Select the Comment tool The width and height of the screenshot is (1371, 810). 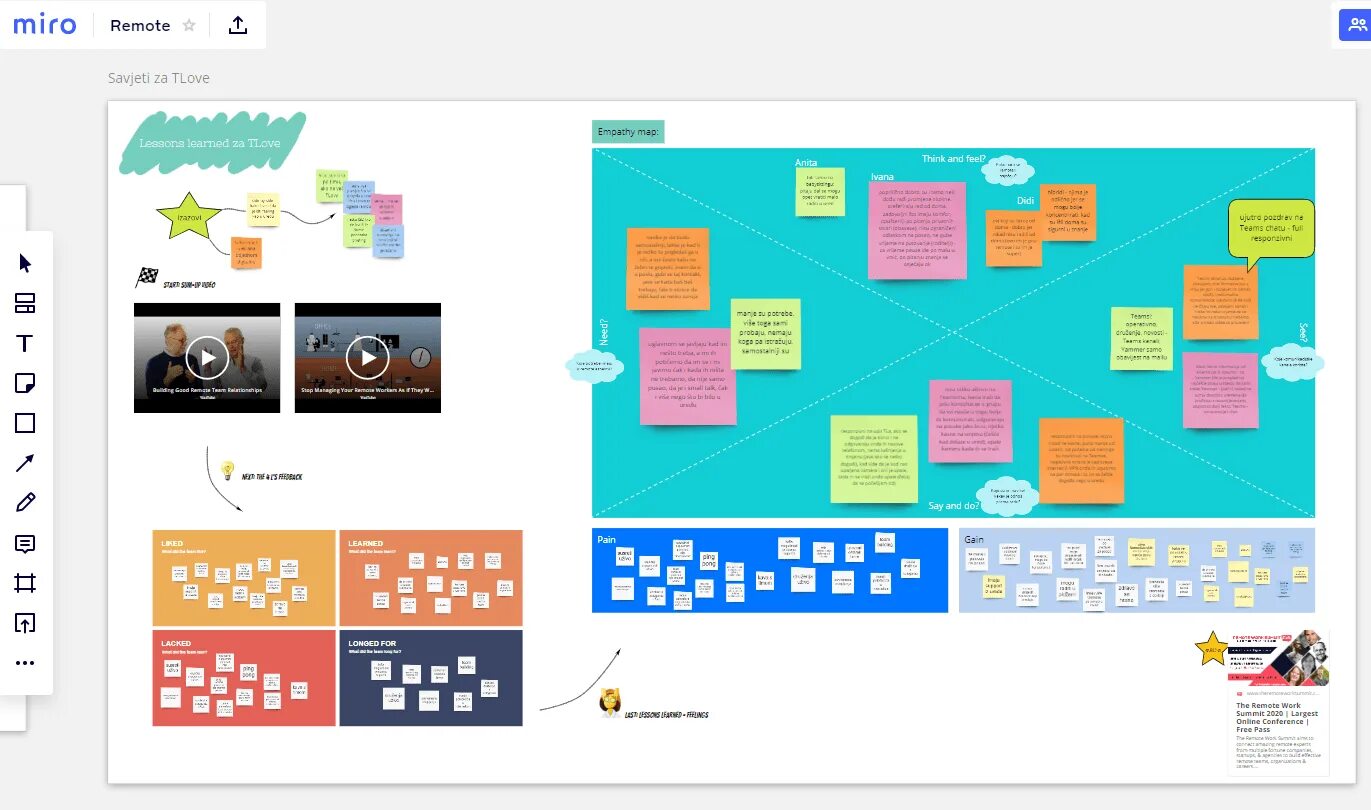click(26, 544)
